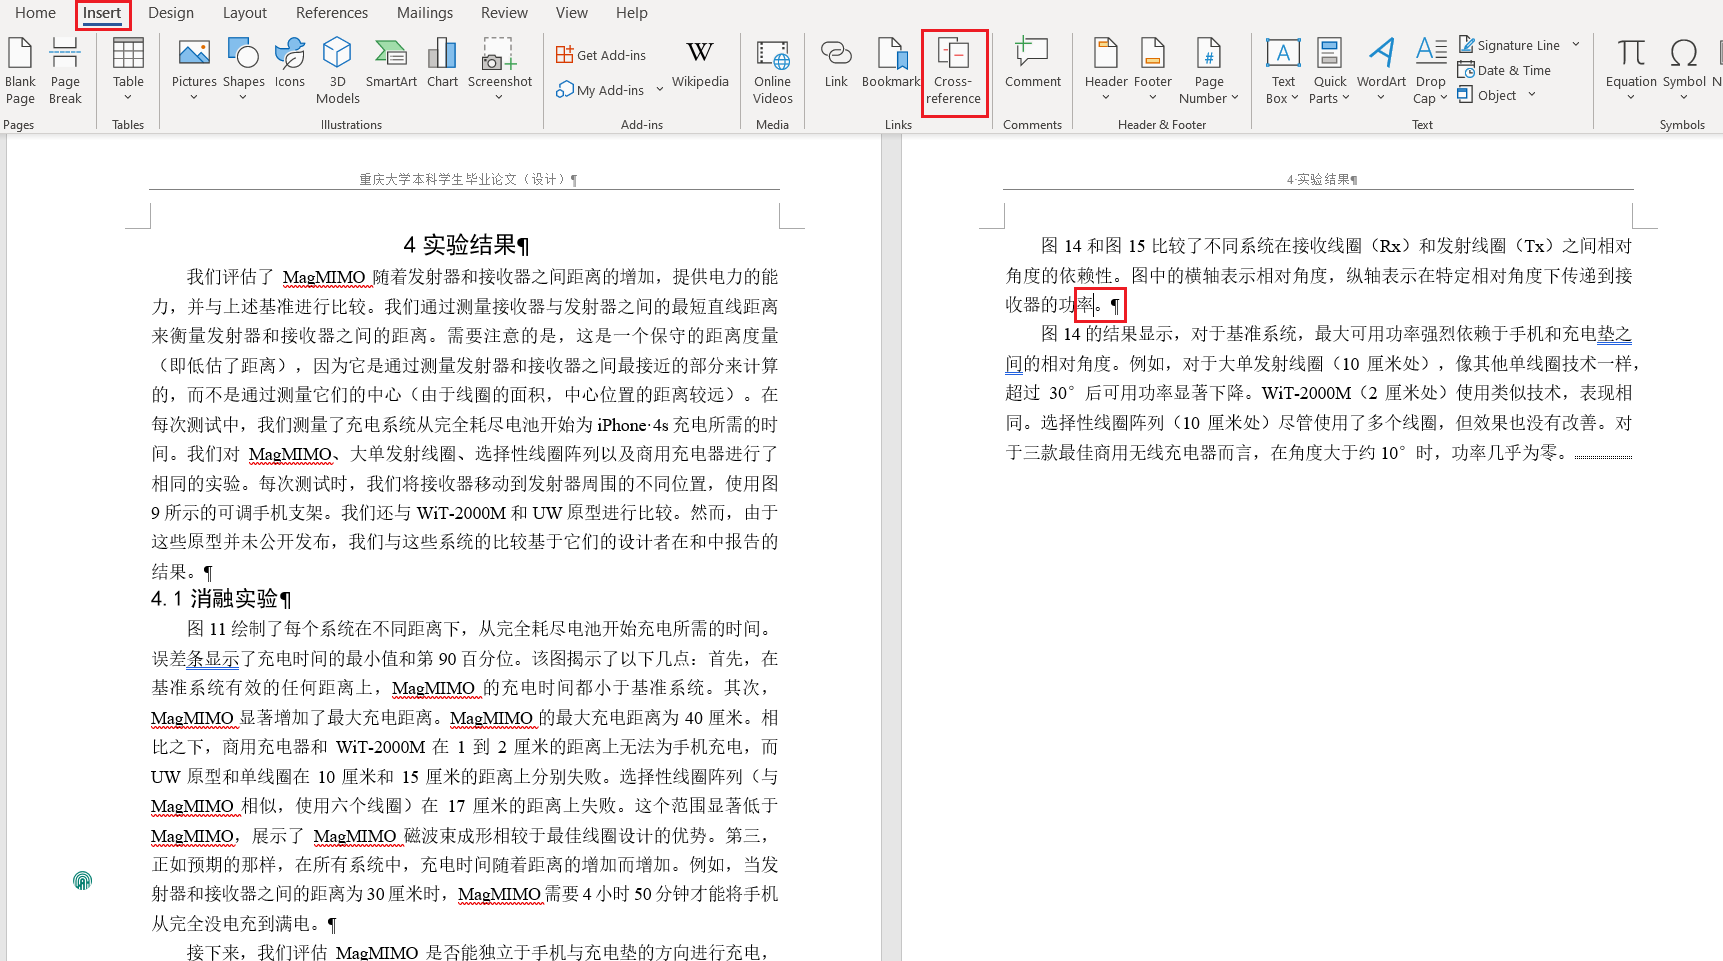Open the Layout tab
Screen dimensions: 1723x961
[245, 13]
